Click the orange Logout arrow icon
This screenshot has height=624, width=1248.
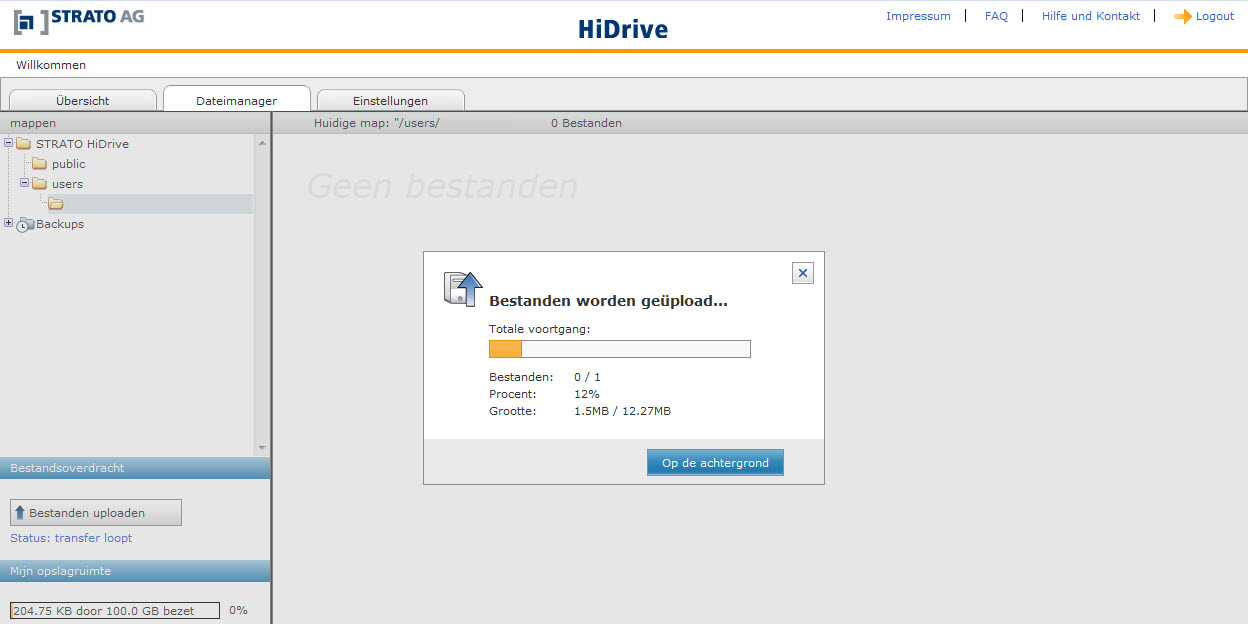[1182, 17]
